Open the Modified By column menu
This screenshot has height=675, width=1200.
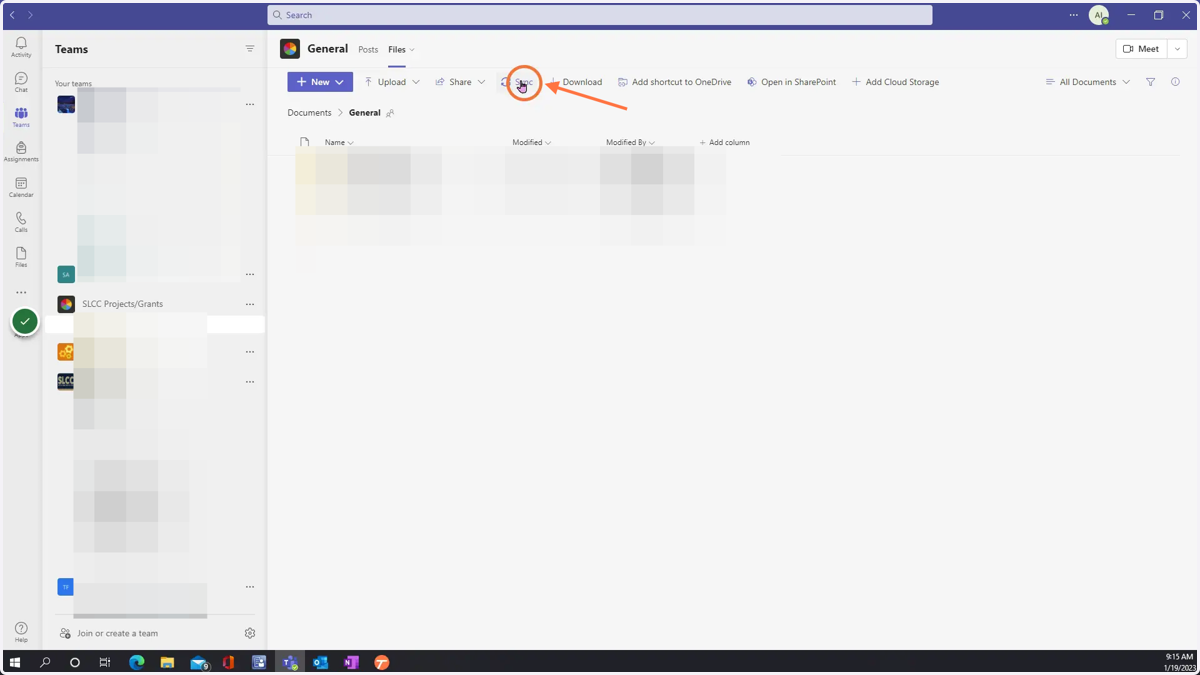pos(630,143)
